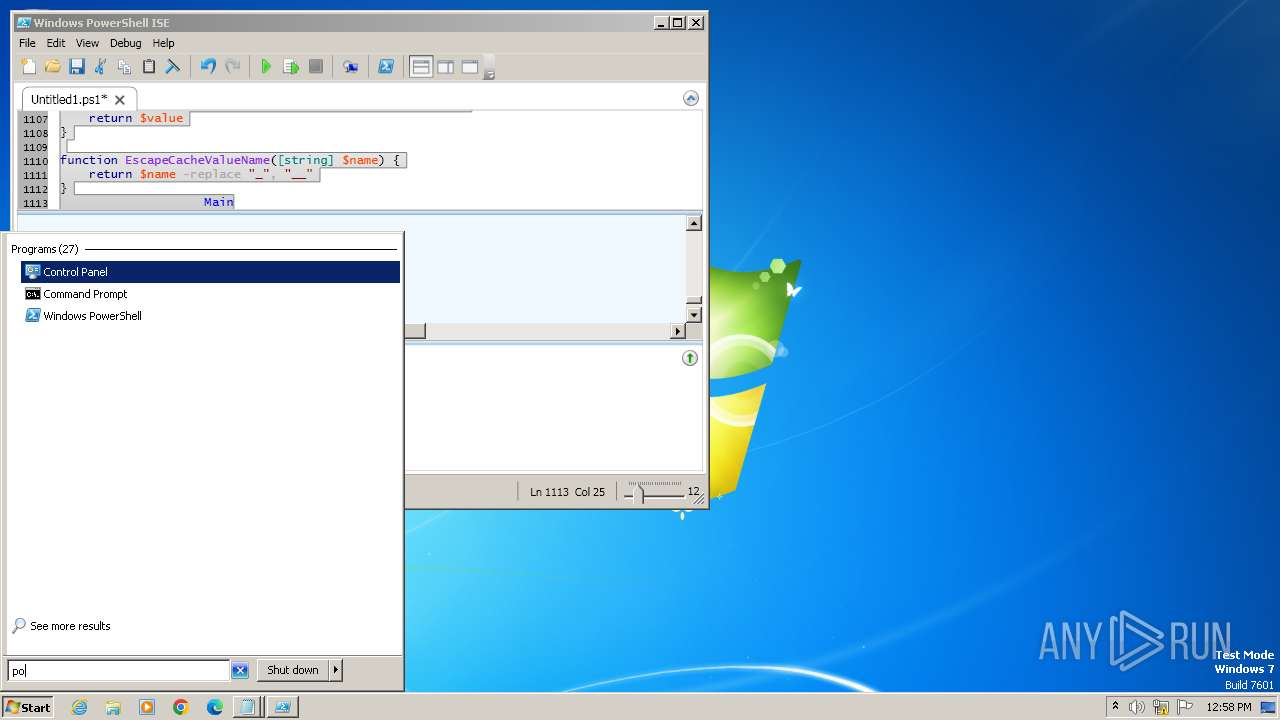Show script pane maximized layout
Viewport: 1280px width, 720px height.
pos(469,67)
